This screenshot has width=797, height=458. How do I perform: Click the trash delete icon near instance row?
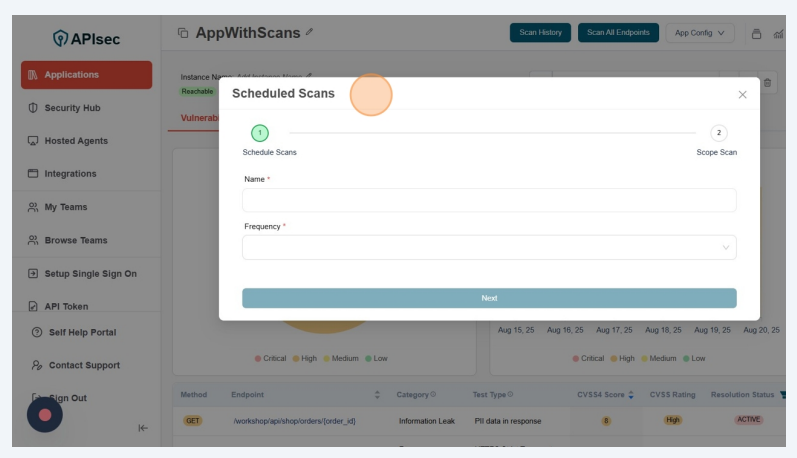(x=768, y=83)
